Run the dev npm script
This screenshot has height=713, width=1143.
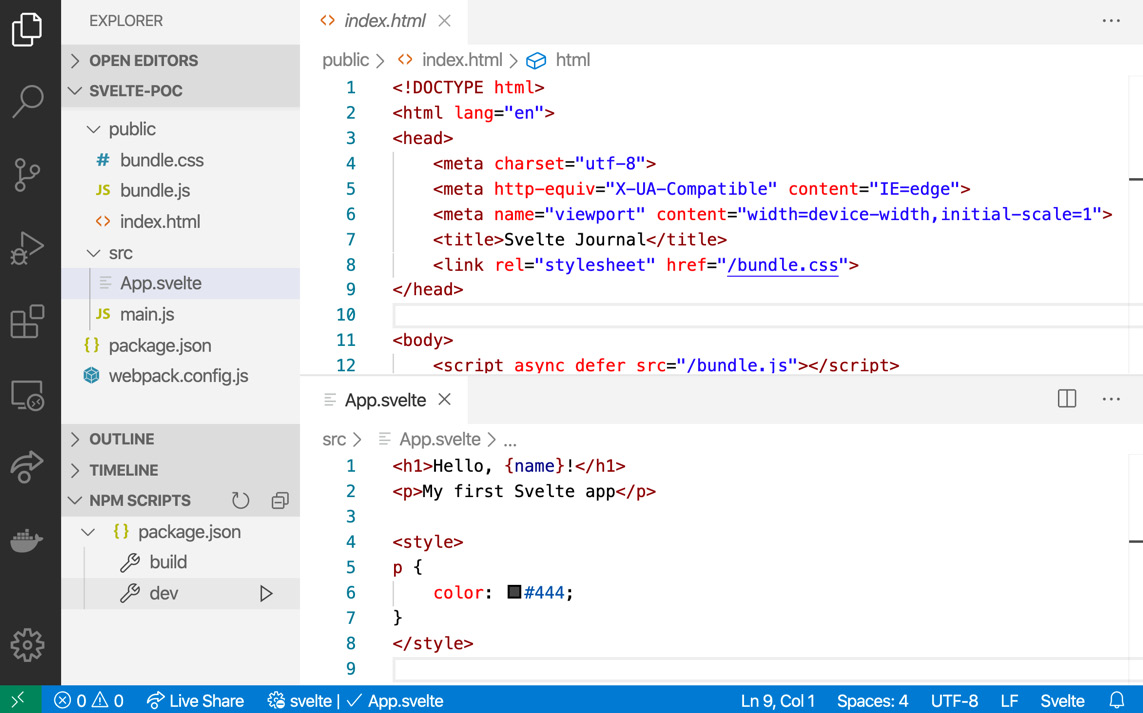266,593
